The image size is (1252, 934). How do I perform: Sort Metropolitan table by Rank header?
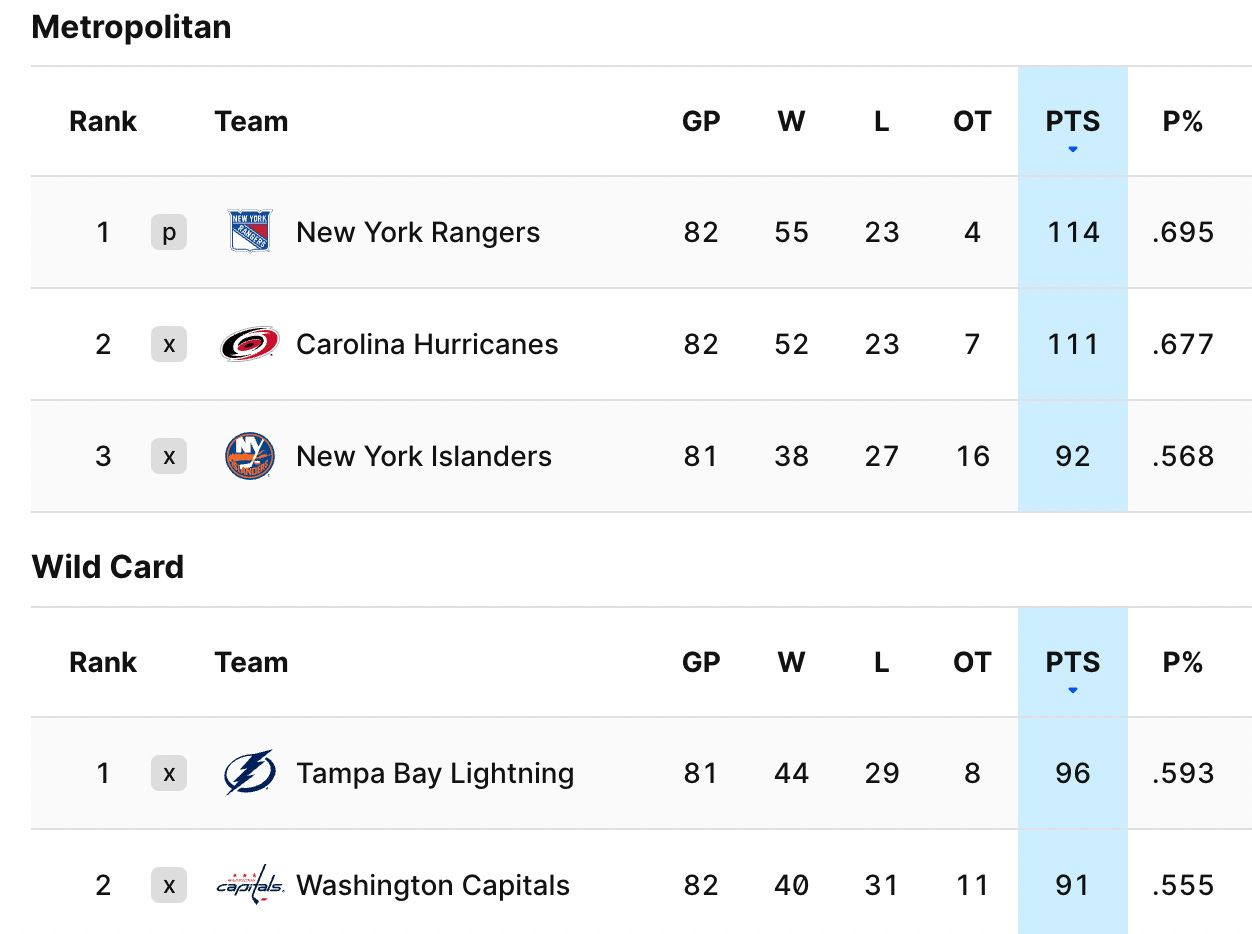point(103,122)
